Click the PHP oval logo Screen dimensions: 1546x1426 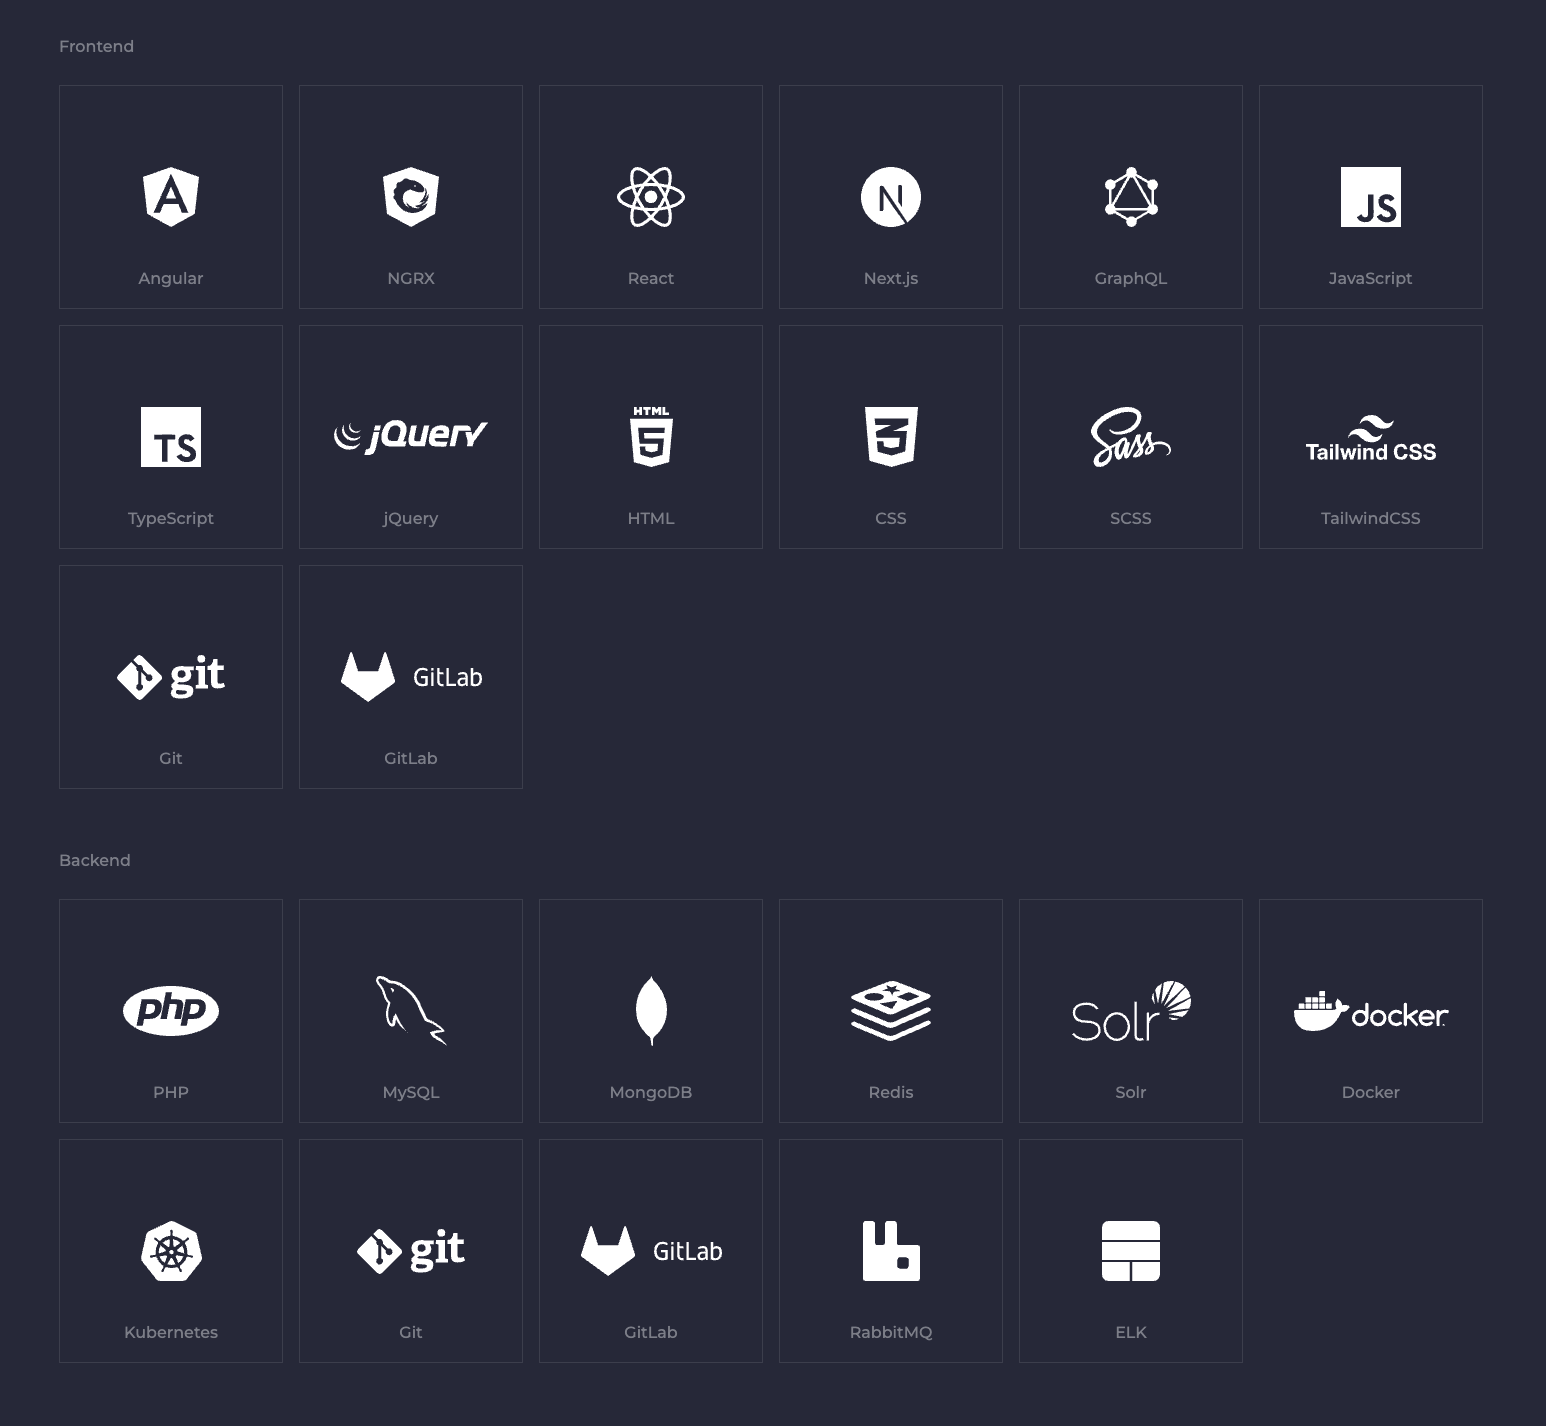click(171, 1010)
